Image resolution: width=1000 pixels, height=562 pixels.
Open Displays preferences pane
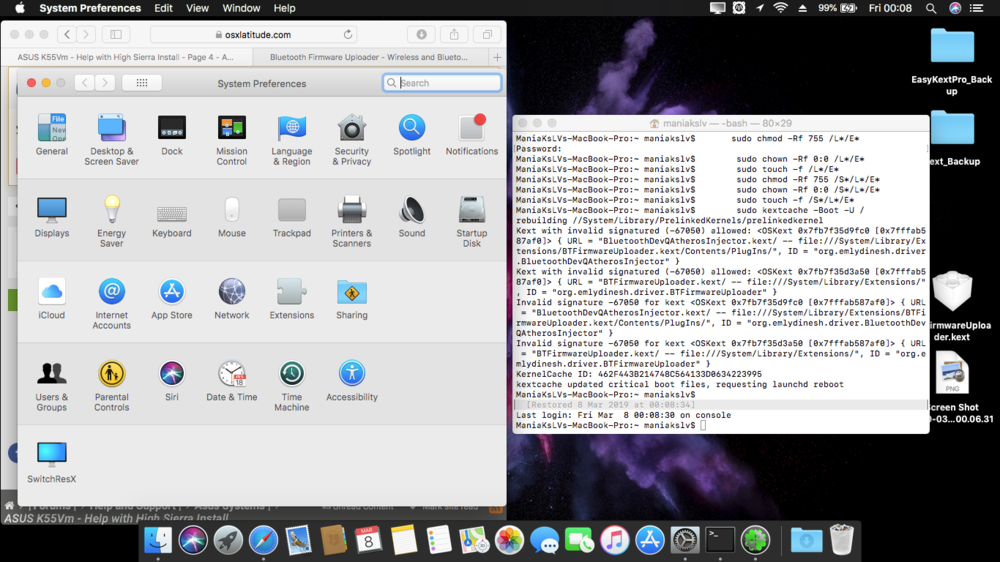tap(52, 217)
